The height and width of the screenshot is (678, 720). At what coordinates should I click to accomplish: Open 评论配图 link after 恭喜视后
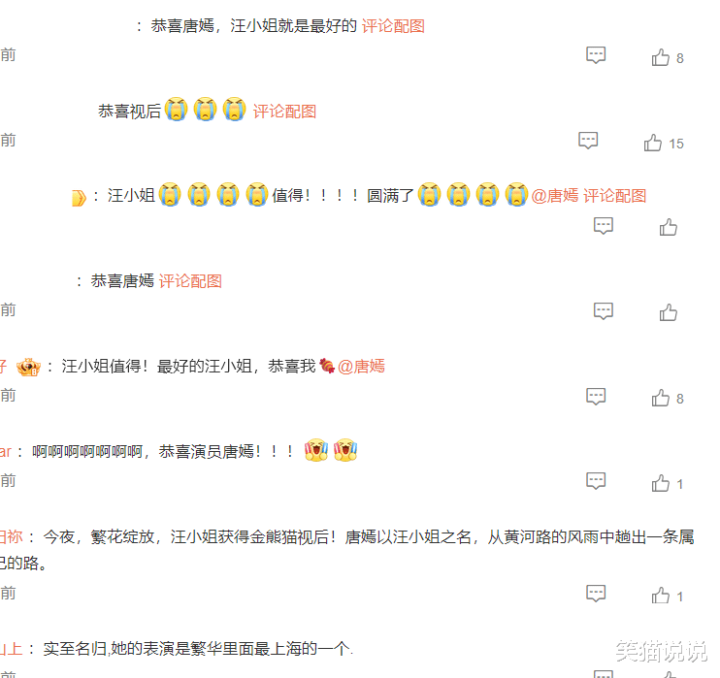(x=285, y=111)
